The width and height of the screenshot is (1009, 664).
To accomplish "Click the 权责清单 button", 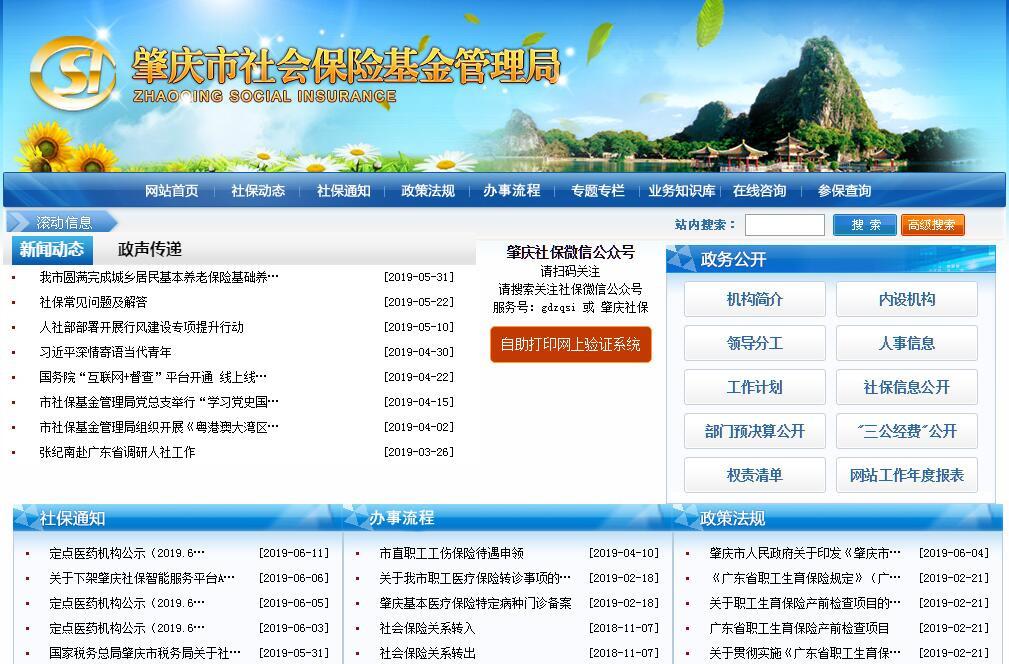I will (x=755, y=475).
